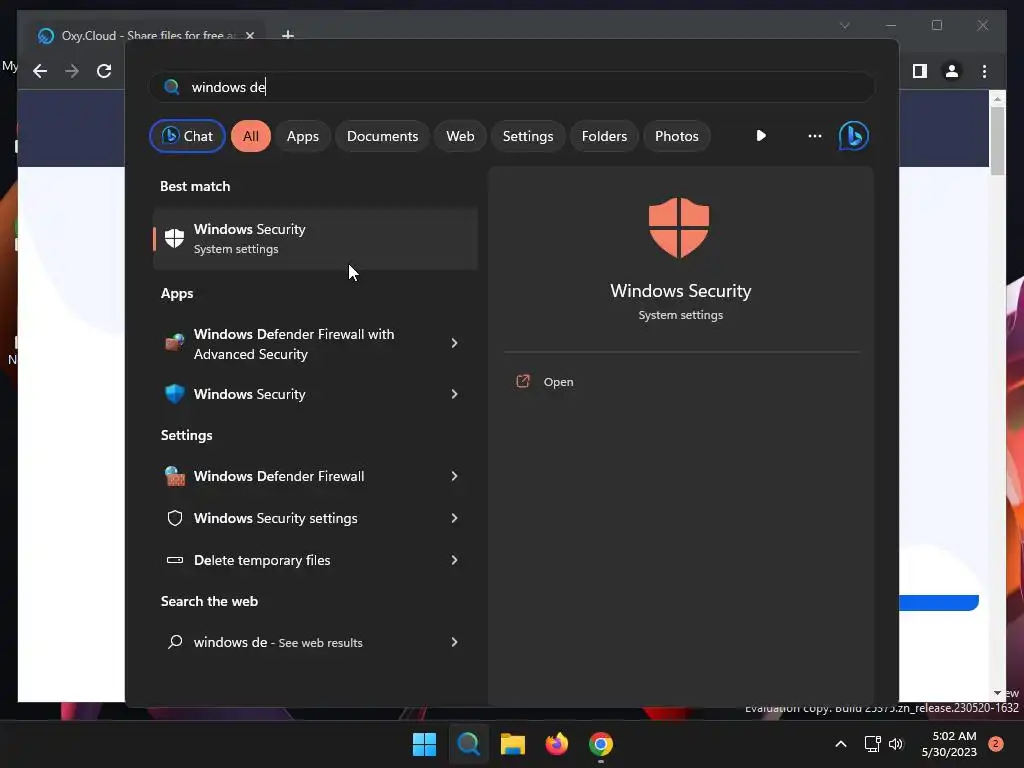
Task: Expand Delete temporary files chevron
Action: (x=455, y=560)
